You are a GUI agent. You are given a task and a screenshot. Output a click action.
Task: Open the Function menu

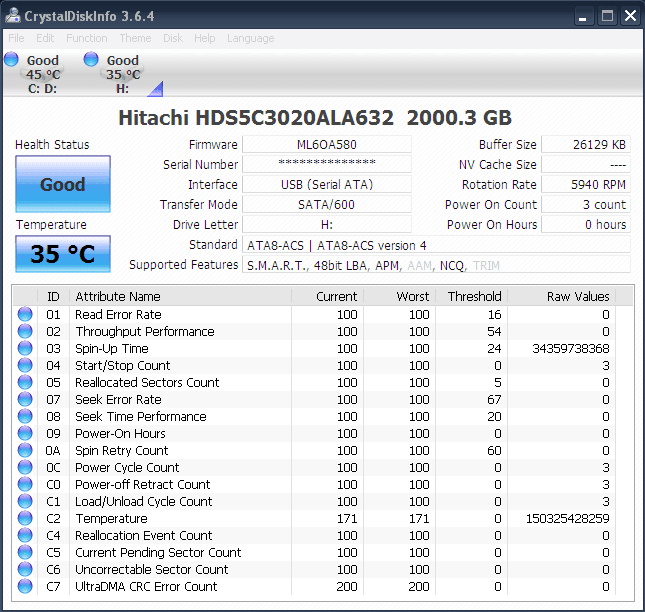coord(86,38)
